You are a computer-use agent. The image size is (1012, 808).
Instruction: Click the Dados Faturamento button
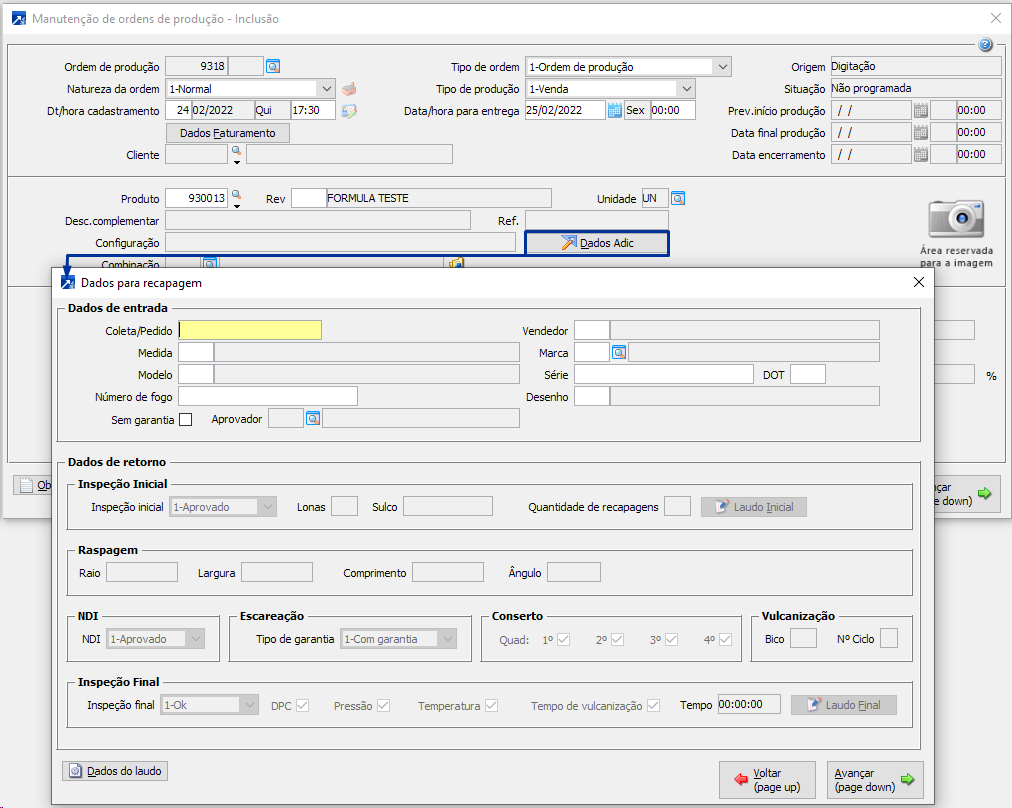click(228, 133)
